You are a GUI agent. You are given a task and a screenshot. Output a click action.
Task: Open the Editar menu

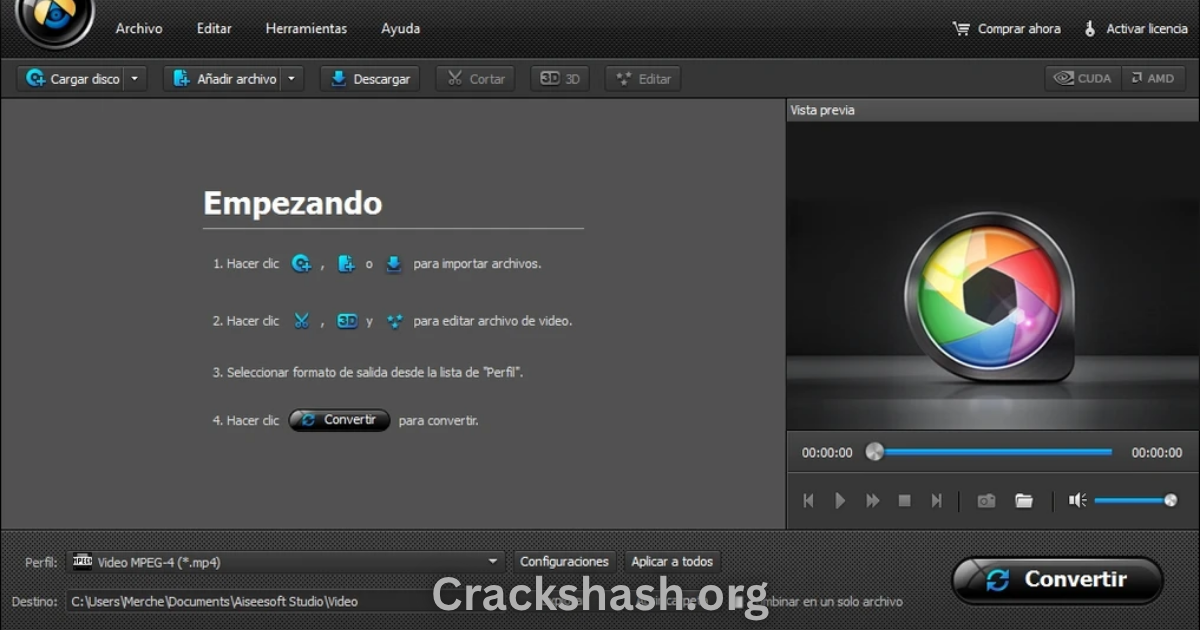click(x=214, y=29)
